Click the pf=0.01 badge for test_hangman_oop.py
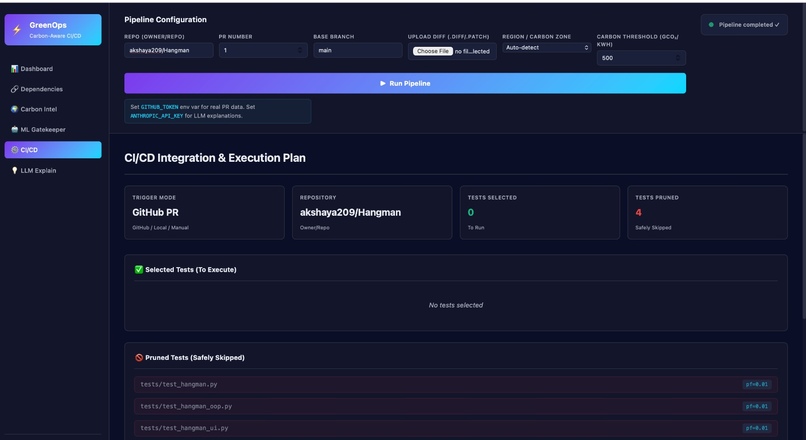Viewport: 806px width, 440px height. (x=757, y=407)
